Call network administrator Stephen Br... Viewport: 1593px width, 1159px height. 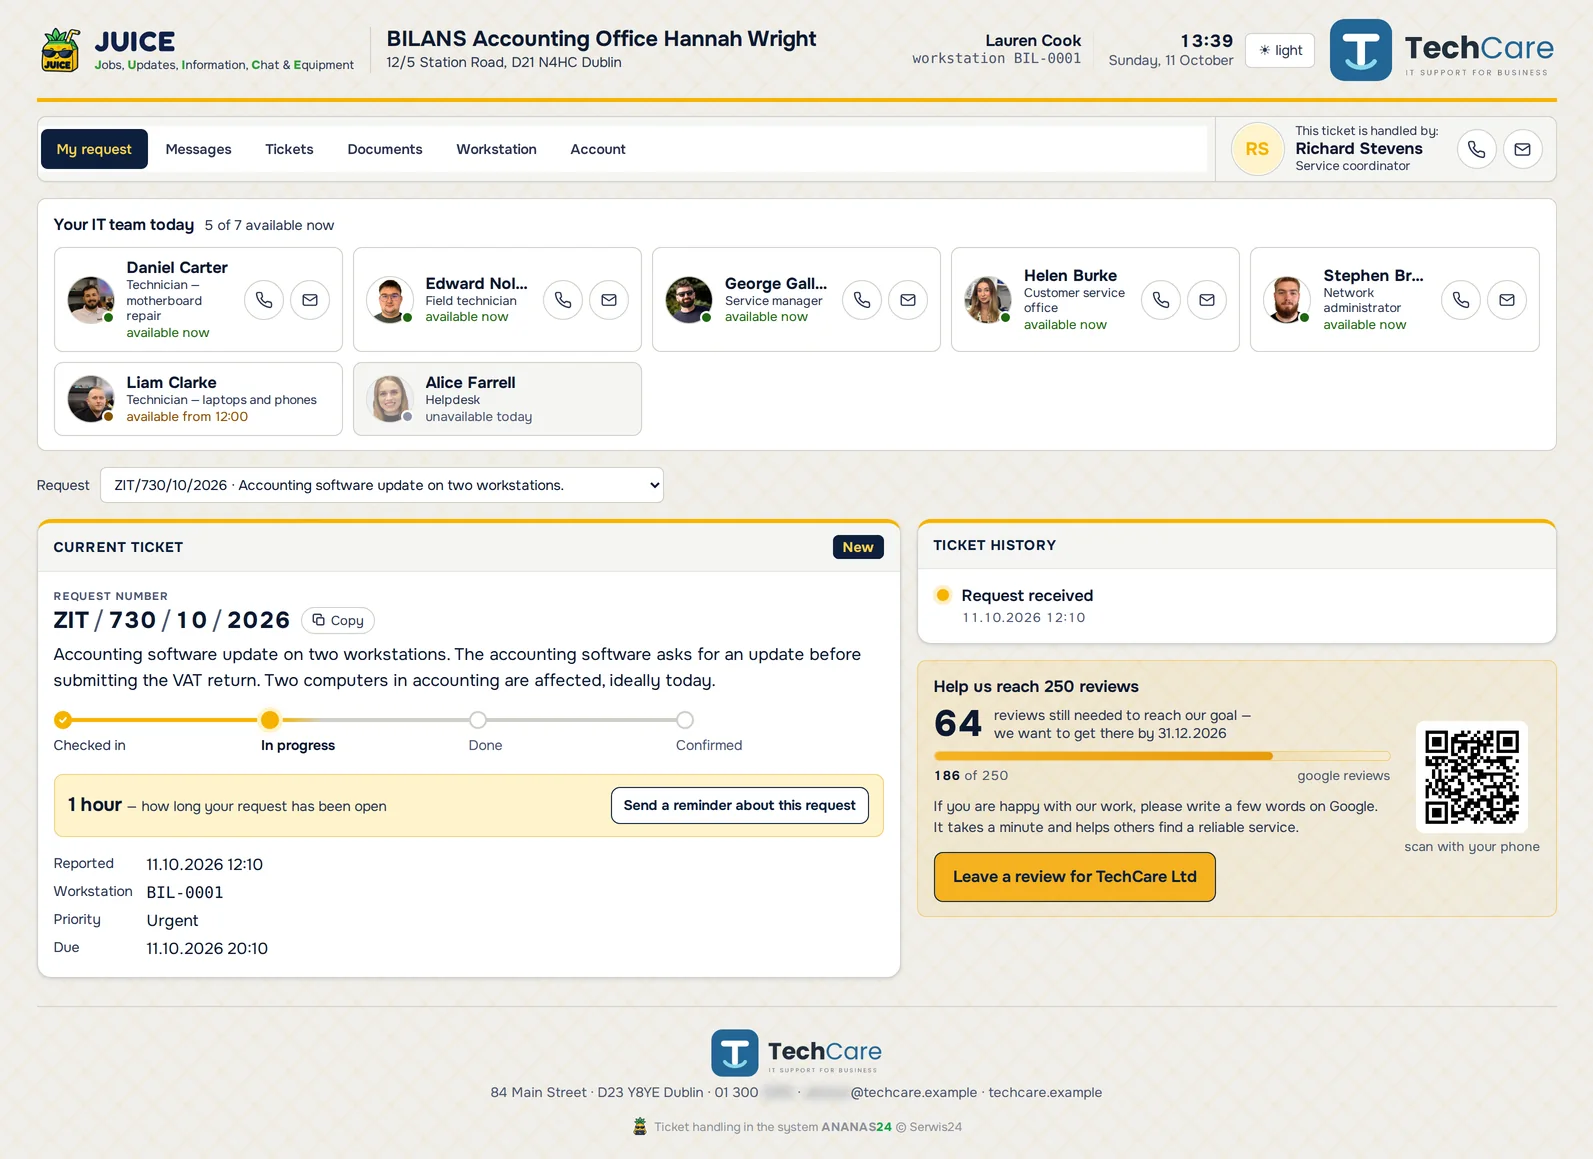(x=1461, y=300)
